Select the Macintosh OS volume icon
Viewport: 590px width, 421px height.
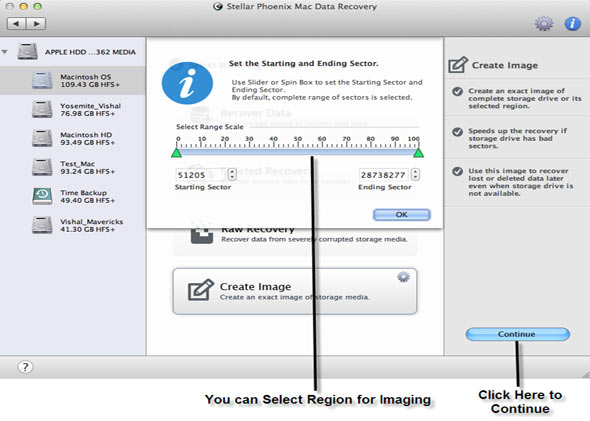(42, 81)
